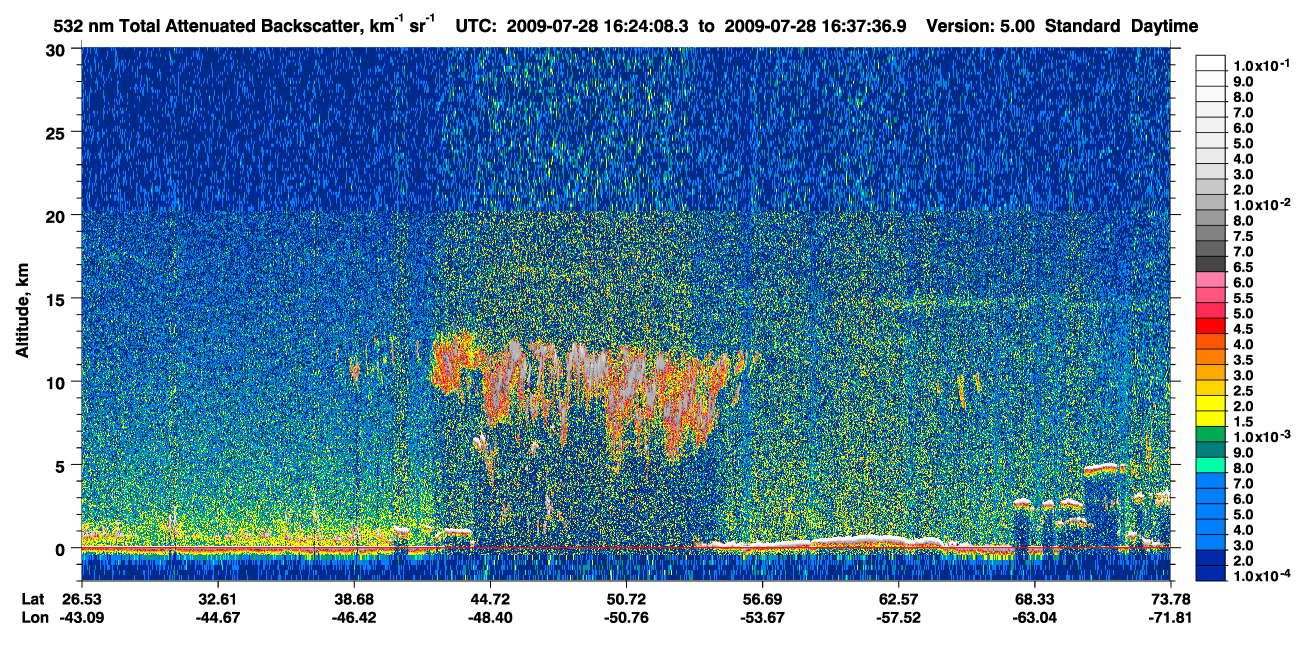This screenshot has height=667, width=1300.
Task: Click the start time '2009-07-28 16:24:08.3'
Action: (x=597, y=26)
